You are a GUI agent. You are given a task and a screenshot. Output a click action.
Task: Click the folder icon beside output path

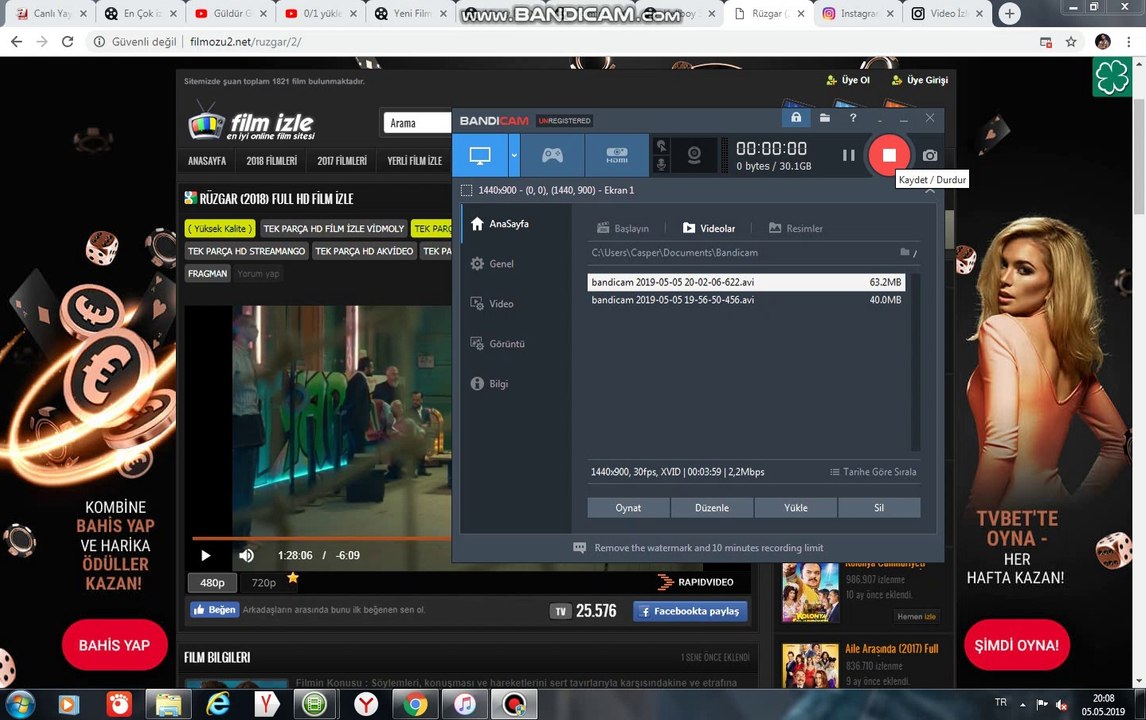pos(905,252)
